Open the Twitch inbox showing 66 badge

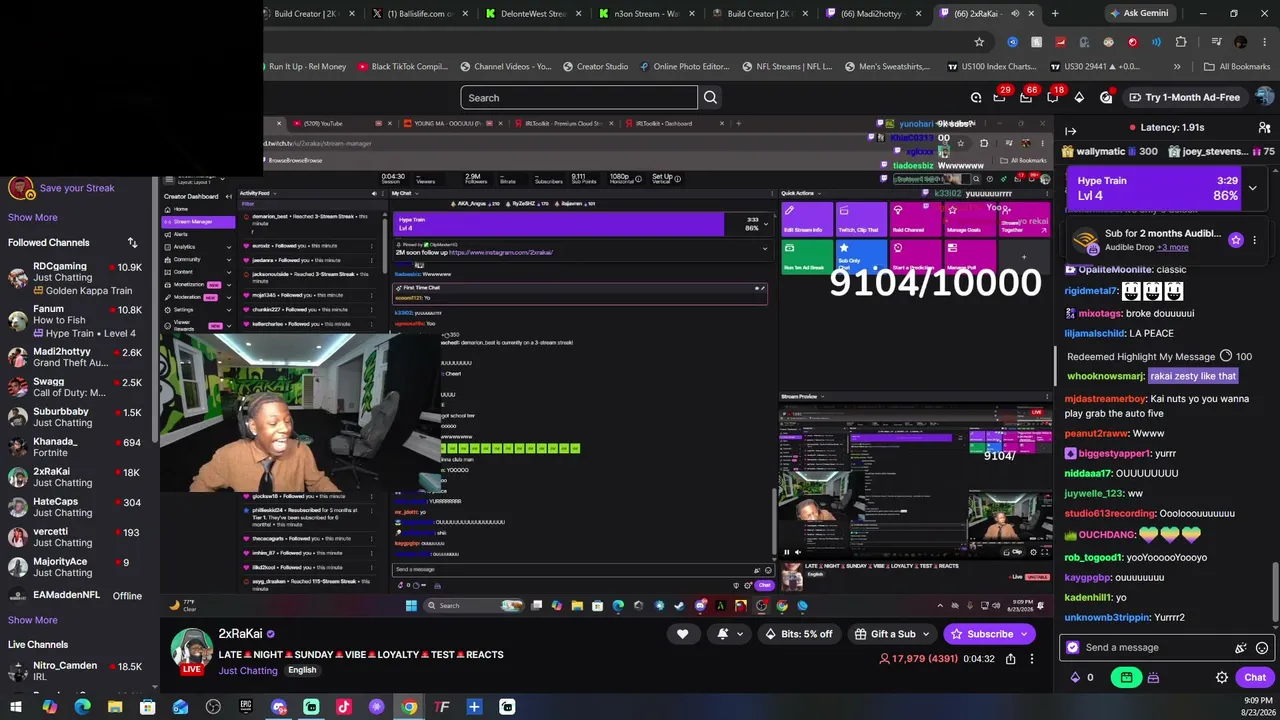(1025, 97)
